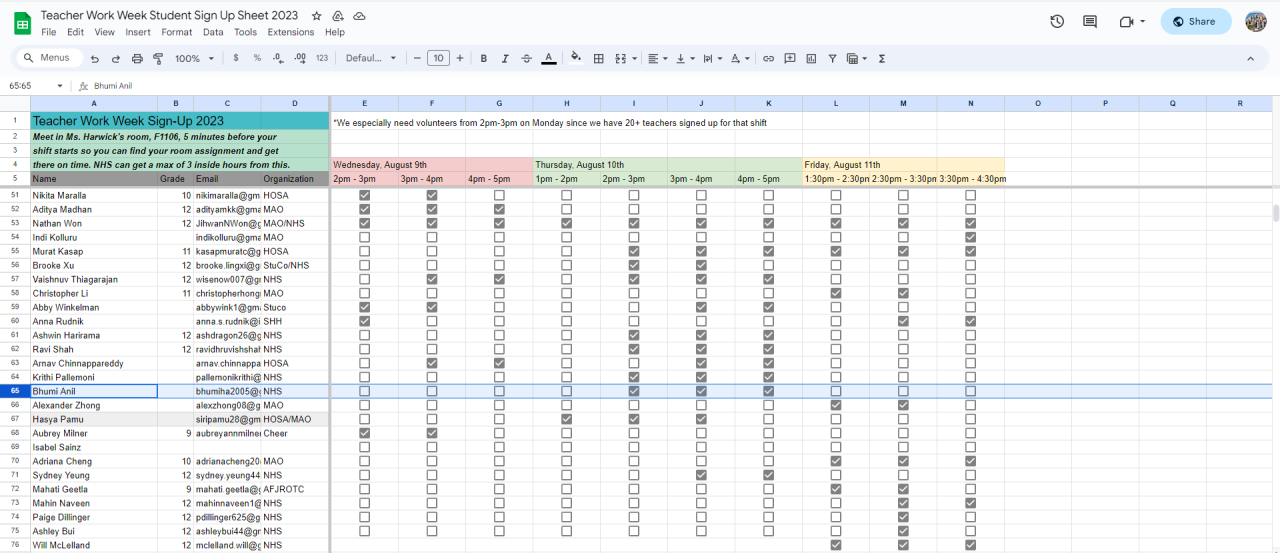Open the filter views dropdown
1280x553 pixels.
point(858,59)
